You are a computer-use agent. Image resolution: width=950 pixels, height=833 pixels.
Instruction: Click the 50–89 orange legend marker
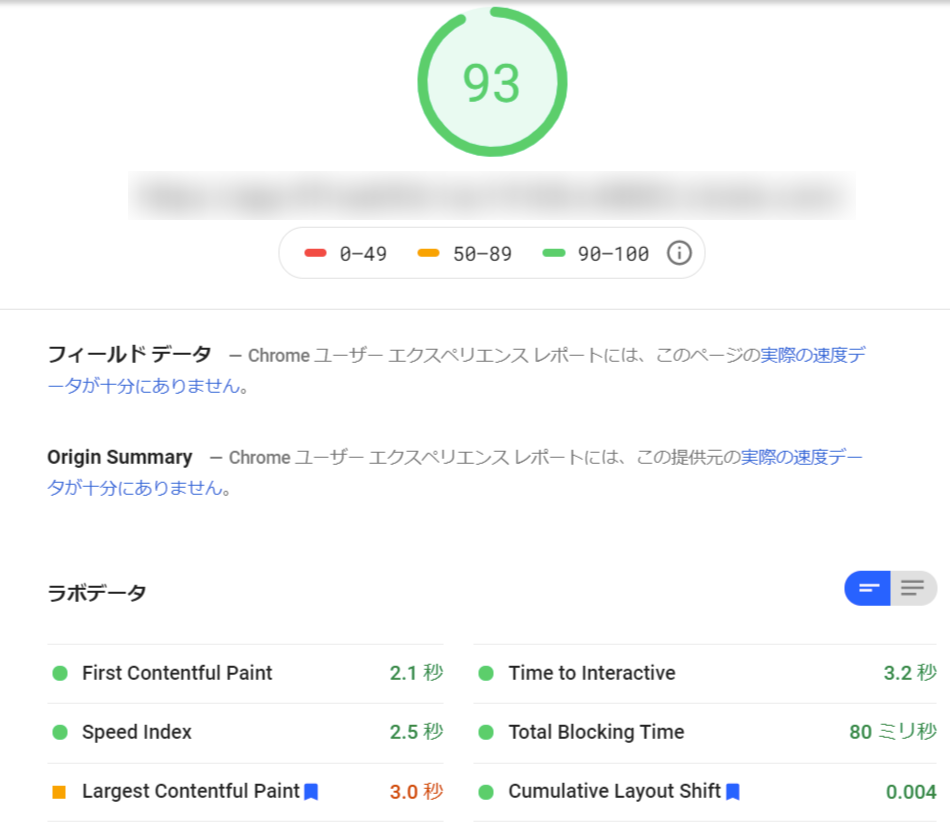point(428,253)
